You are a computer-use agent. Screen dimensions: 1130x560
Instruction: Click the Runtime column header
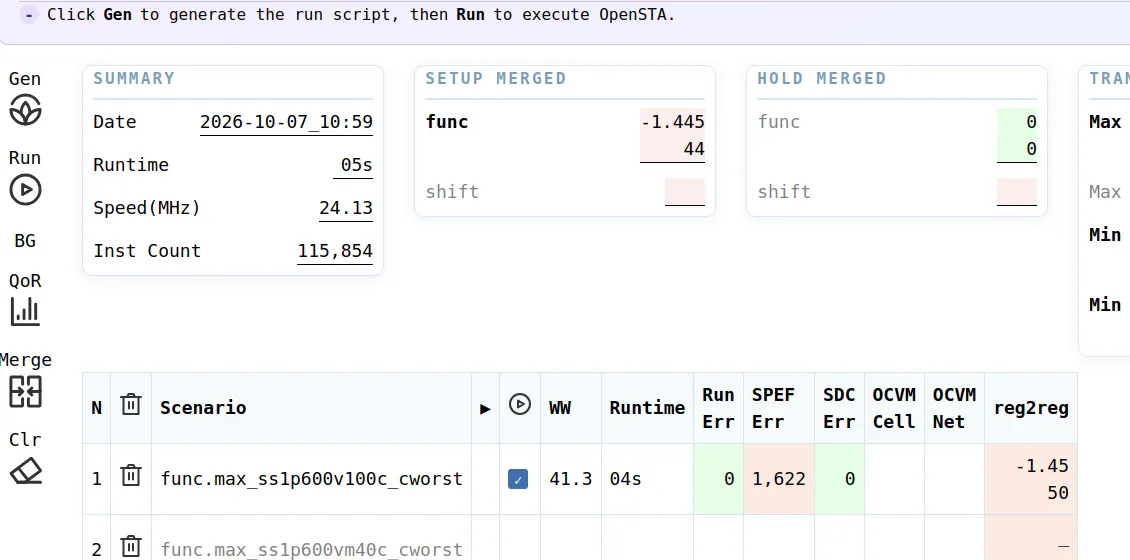click(647, 408)
